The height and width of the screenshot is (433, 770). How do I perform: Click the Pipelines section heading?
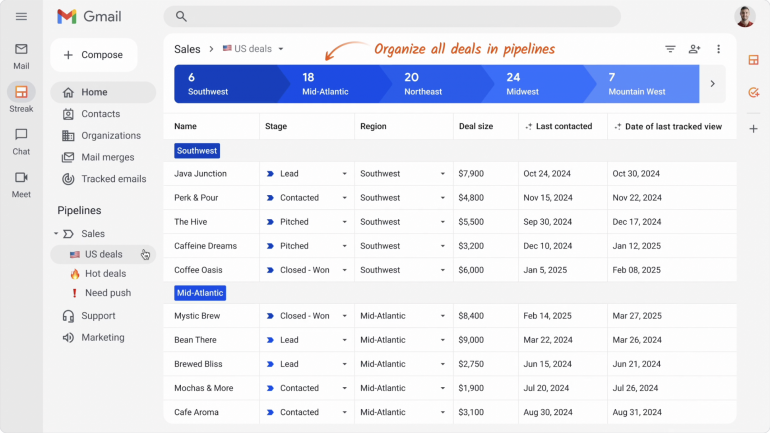click(79, 211)
